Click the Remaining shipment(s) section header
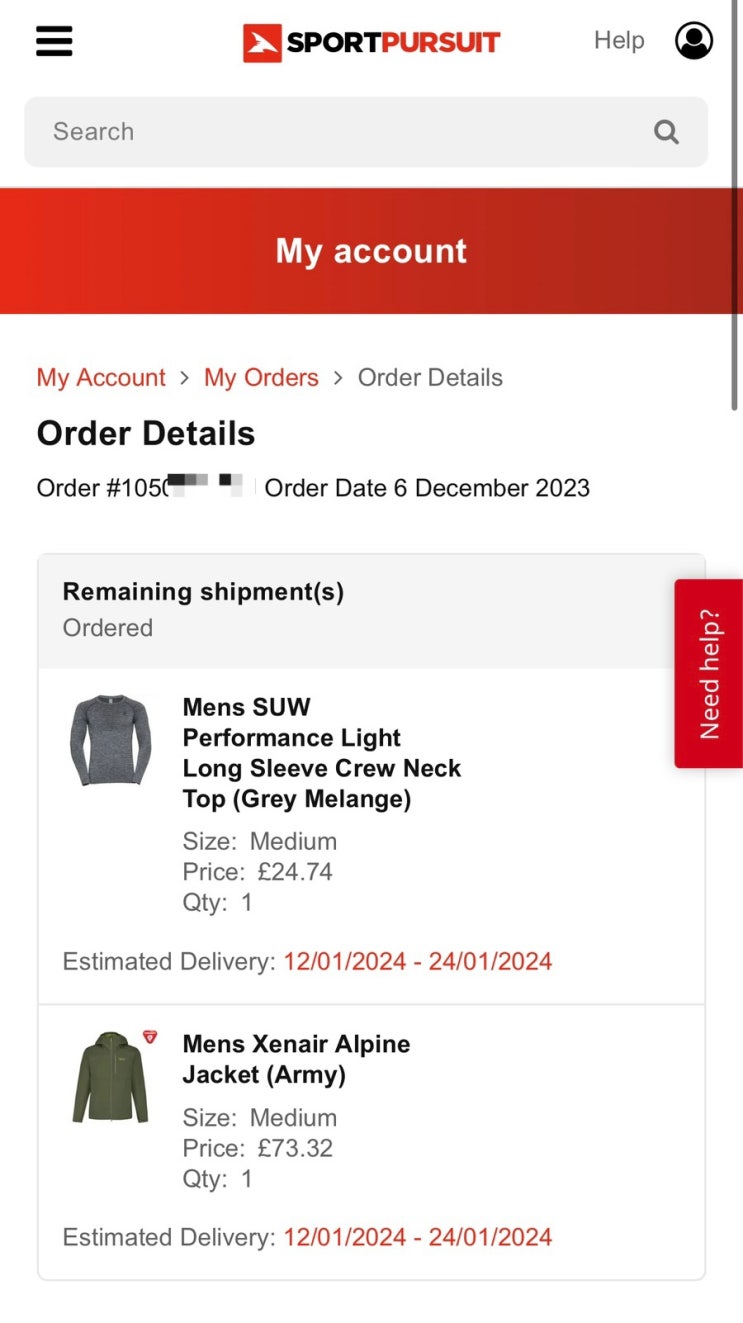The image size is (743, 1323). (x=203, y=592)
